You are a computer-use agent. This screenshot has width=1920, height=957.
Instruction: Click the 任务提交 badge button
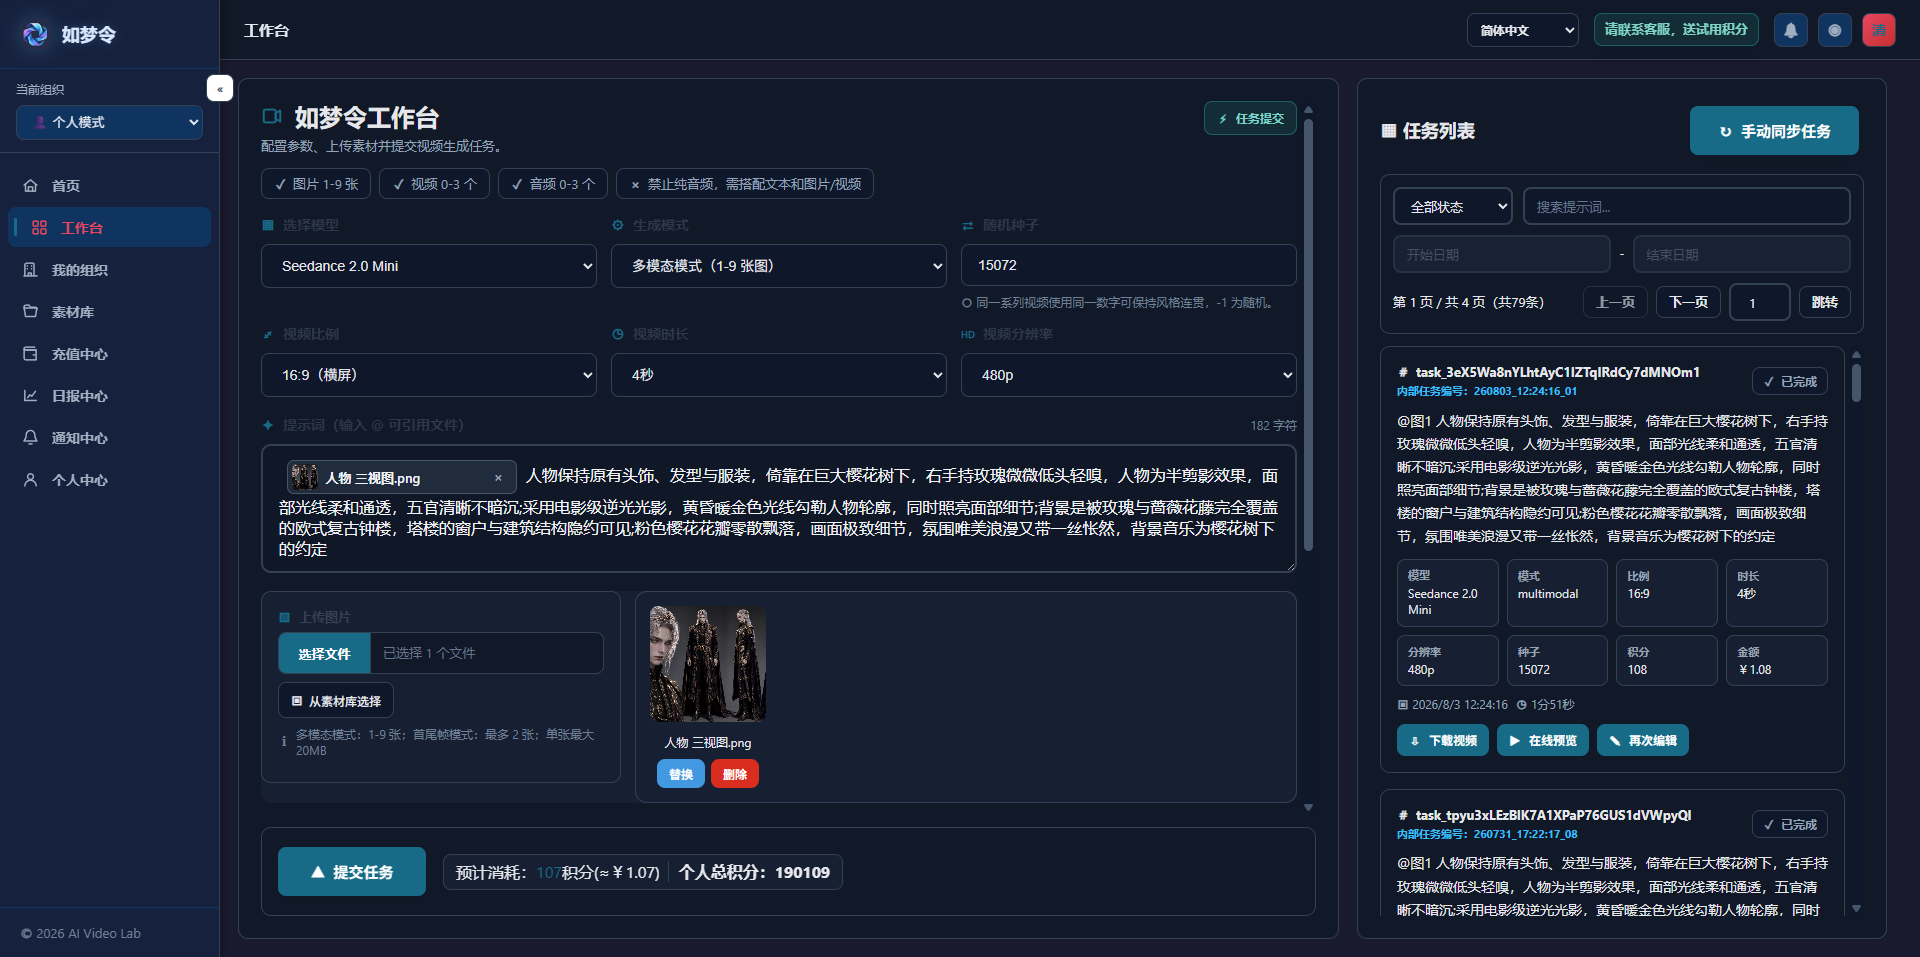[x=1250, y=118]
